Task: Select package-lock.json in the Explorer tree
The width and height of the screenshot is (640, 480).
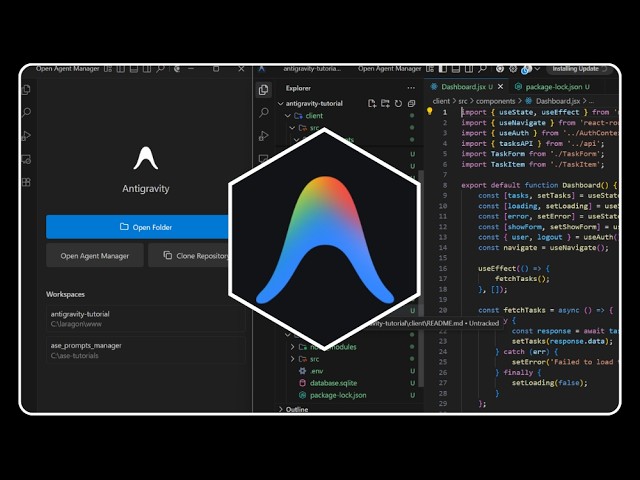Action: click(x=338, y=396)
